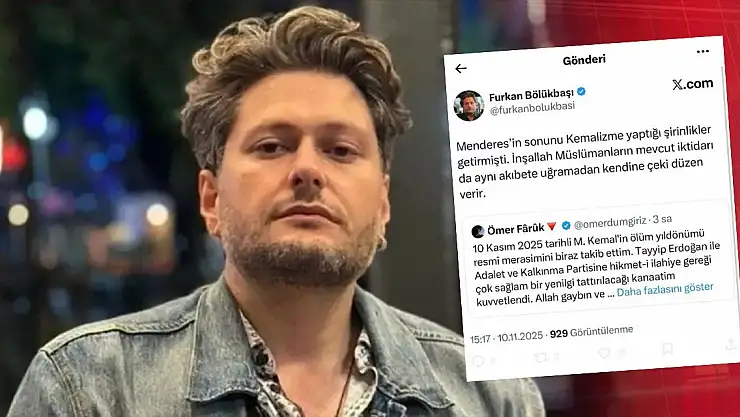The image size is (740, 417).
Task: Click the 'Gönderi' header title
Action: 584,60
